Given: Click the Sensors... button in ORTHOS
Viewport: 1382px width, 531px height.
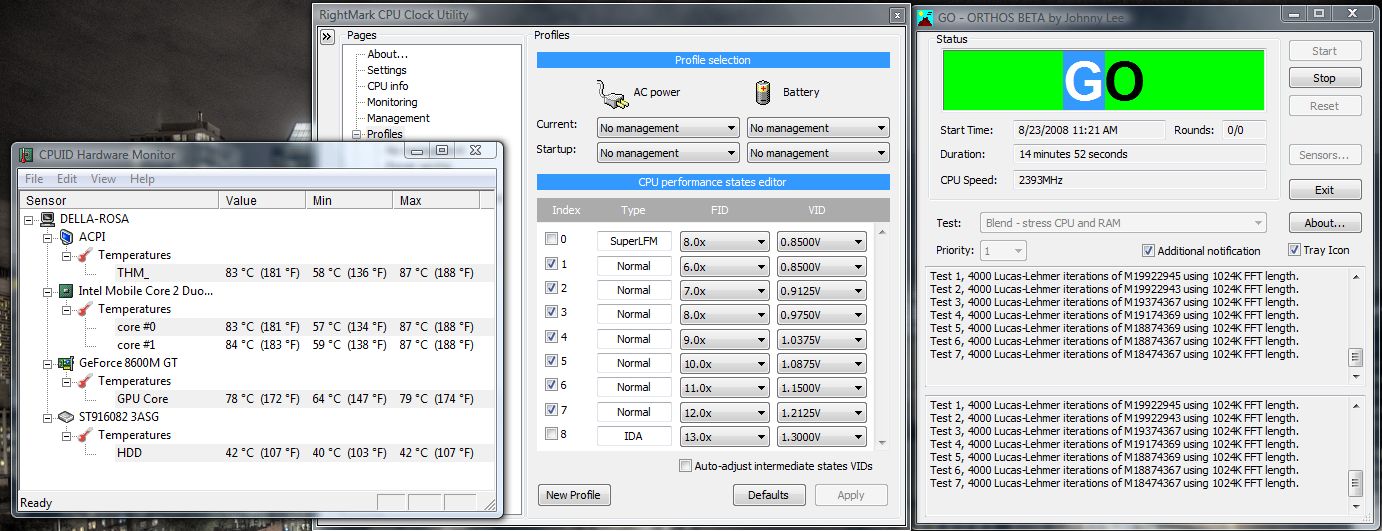Looking at the screenshot, I should 1324,155.
